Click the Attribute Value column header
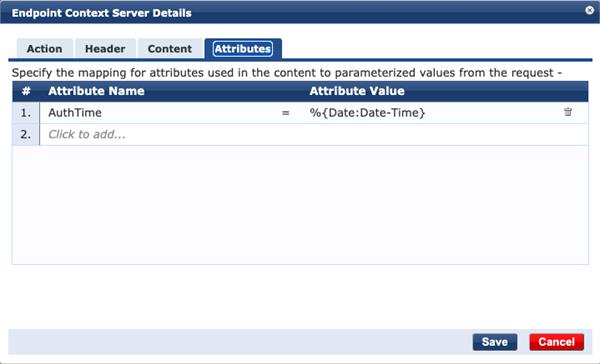The height and width of the screenshot is (364, 600). coord(357,91)
